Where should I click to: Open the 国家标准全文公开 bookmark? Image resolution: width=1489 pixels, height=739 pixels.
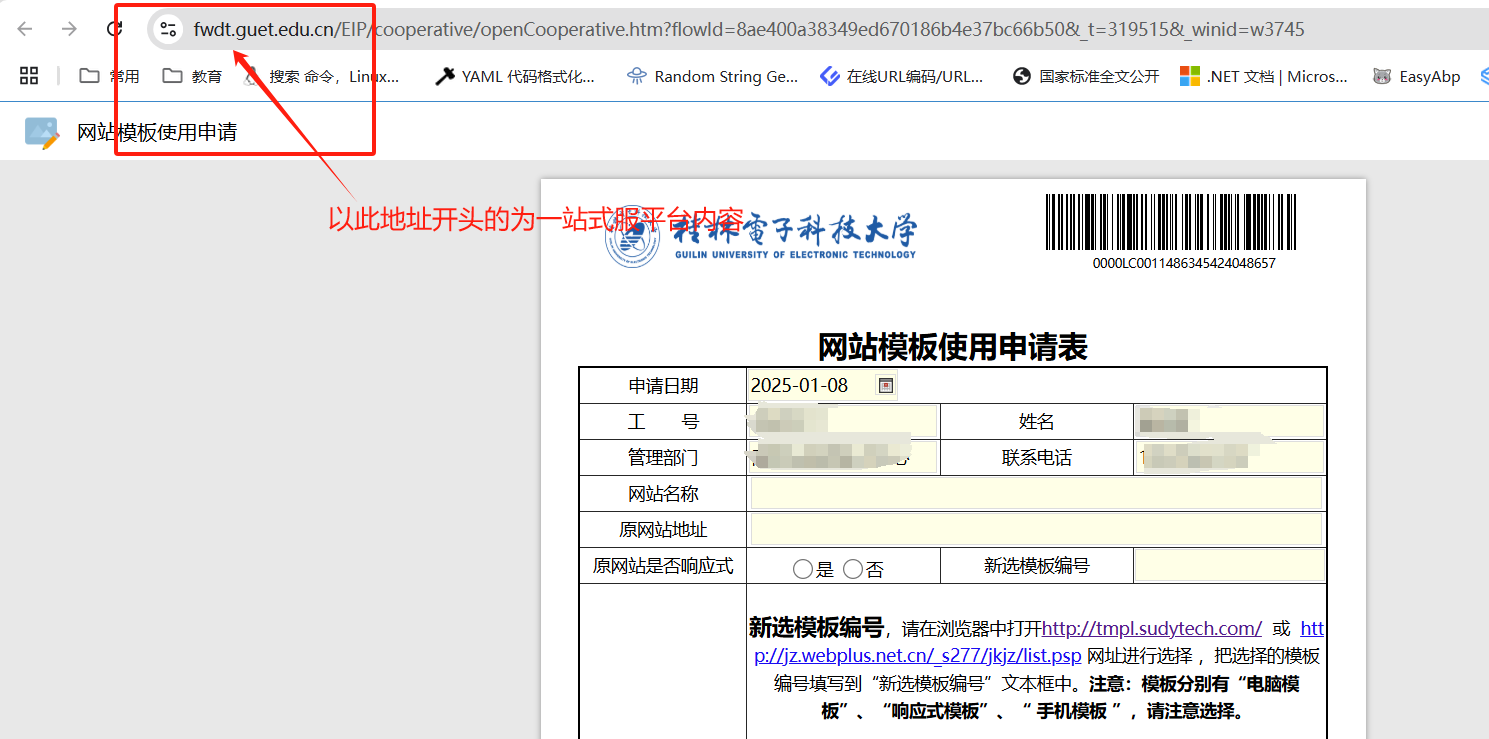tap(1086, 76)
